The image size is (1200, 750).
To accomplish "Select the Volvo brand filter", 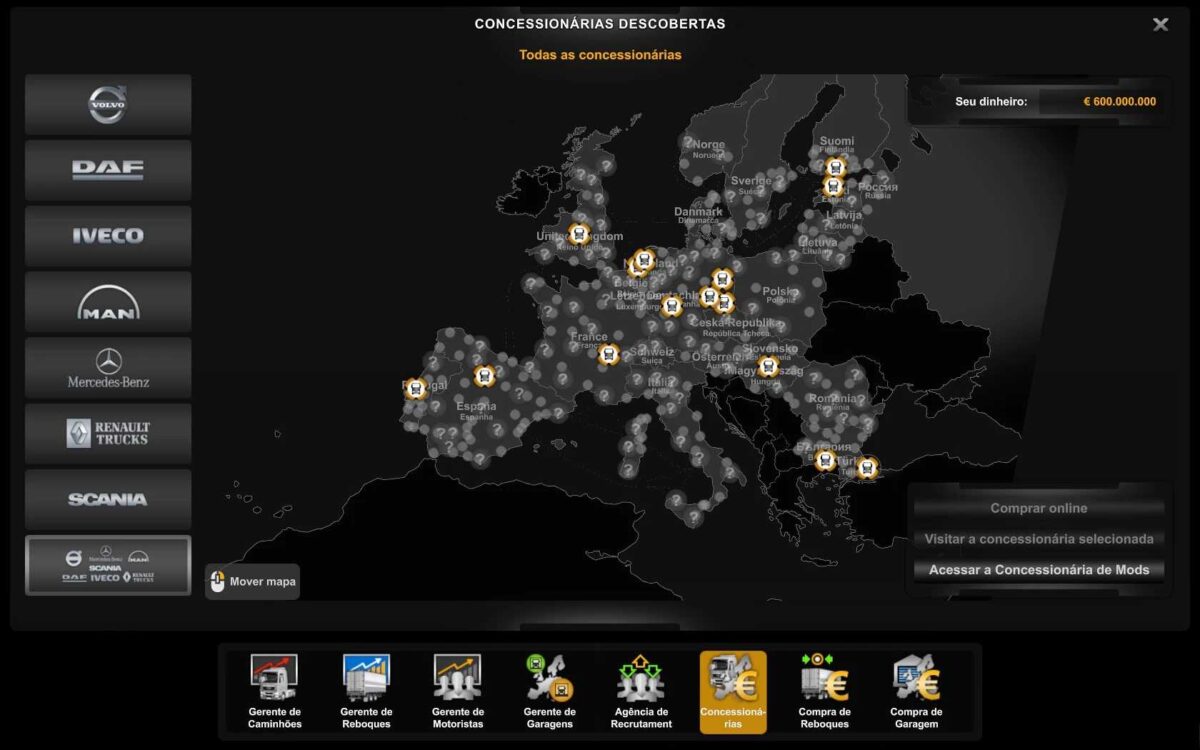I will coord(108,104).
